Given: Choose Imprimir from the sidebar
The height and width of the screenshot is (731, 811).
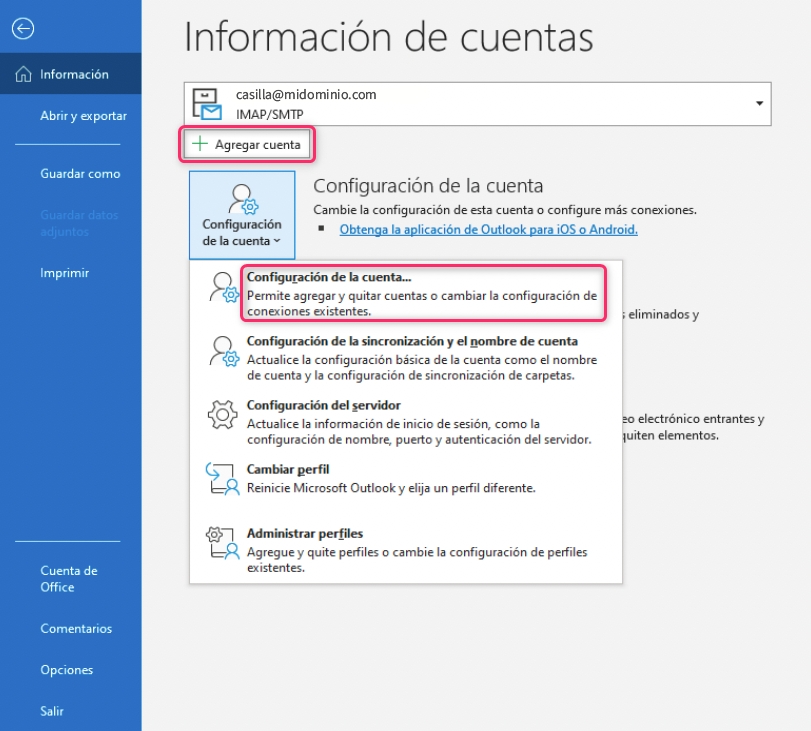Looking at the screenshot, I should [x=65, y=273].
